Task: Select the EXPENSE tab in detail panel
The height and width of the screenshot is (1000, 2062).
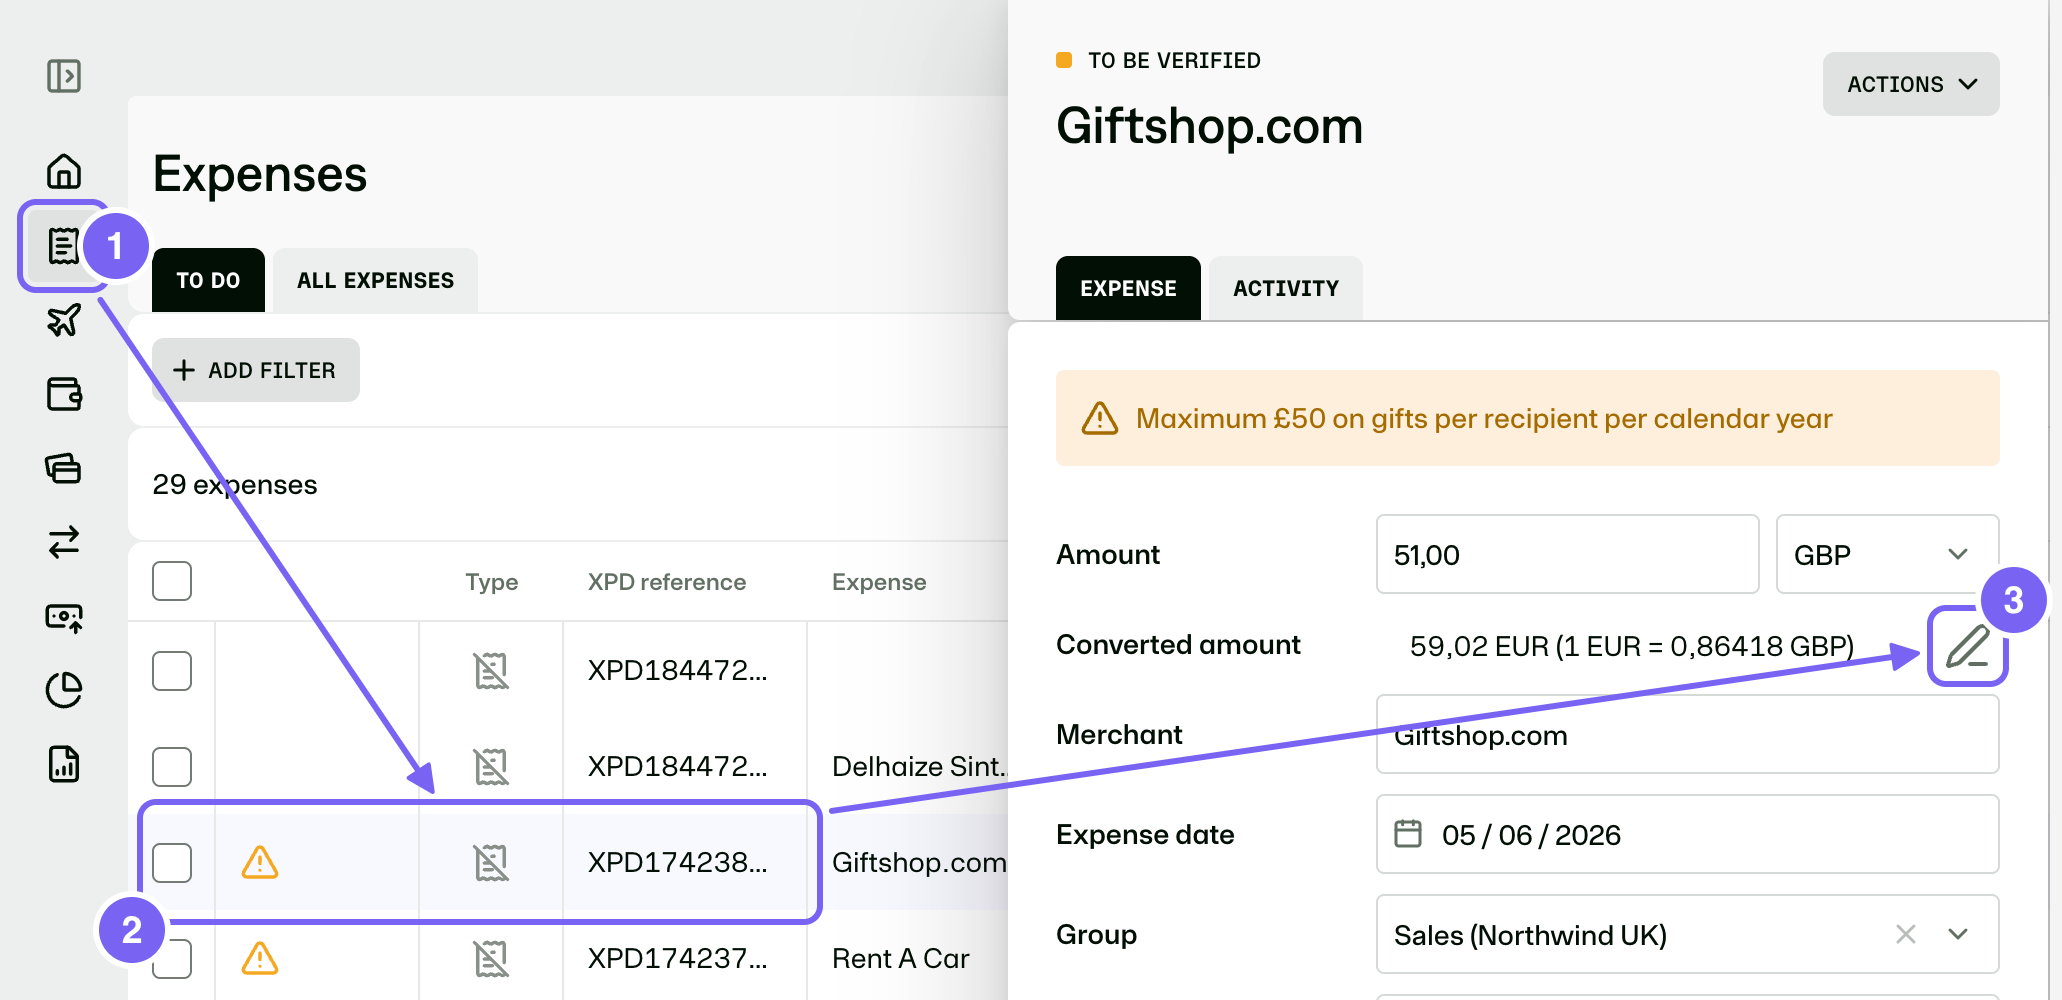Action: (x=1128, y=288)
